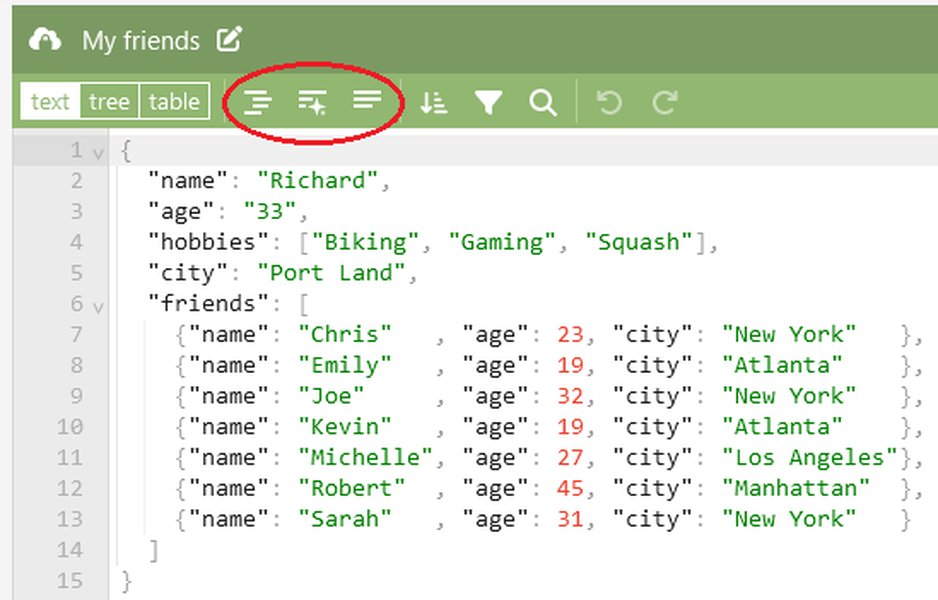Switch to text mode
Image resolution: width=938 pixels, height=600 pixels.
[50, 102]
